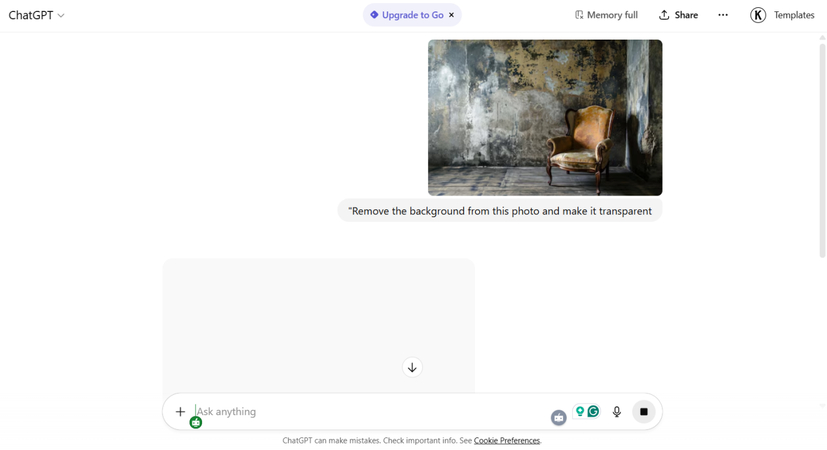Image resolution: width=827 pixels, height=450 pixels.
Task: Click the loading image placeholder in response
Action: pos(319,325)
